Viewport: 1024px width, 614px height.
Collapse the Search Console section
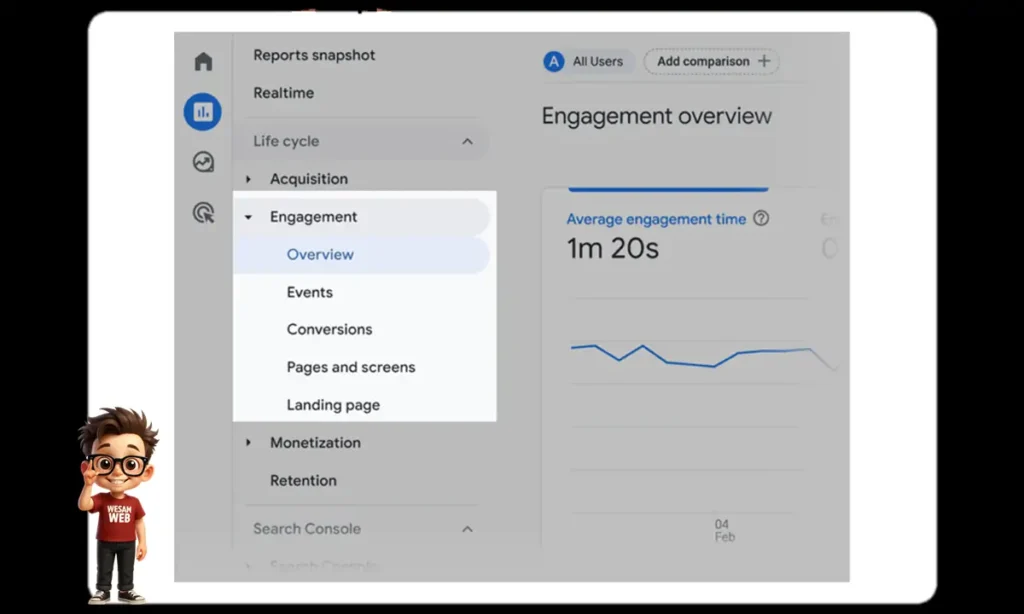click(x=467, y=529)
